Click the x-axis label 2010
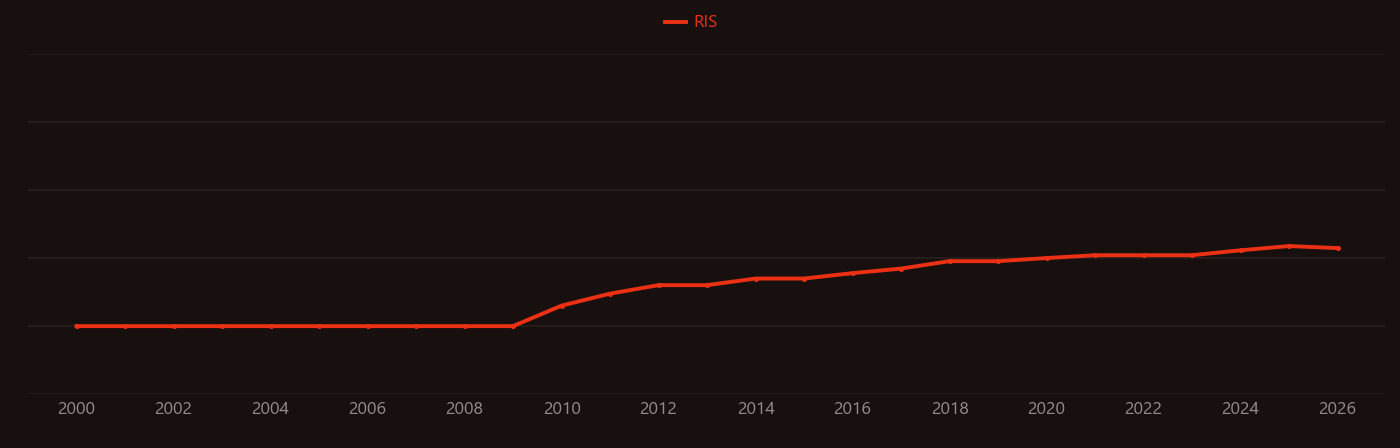This screenshot has height=448, width=1400. (x=562, y=409)
